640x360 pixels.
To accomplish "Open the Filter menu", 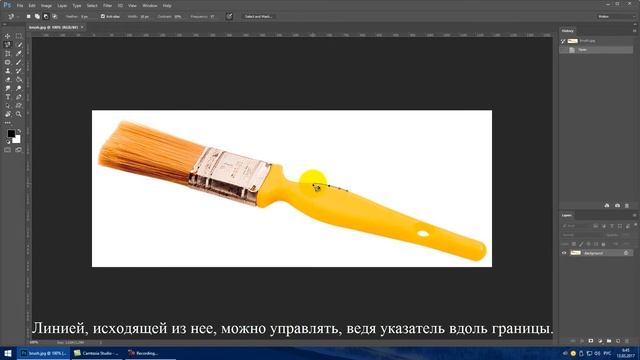I will [107, 6].
